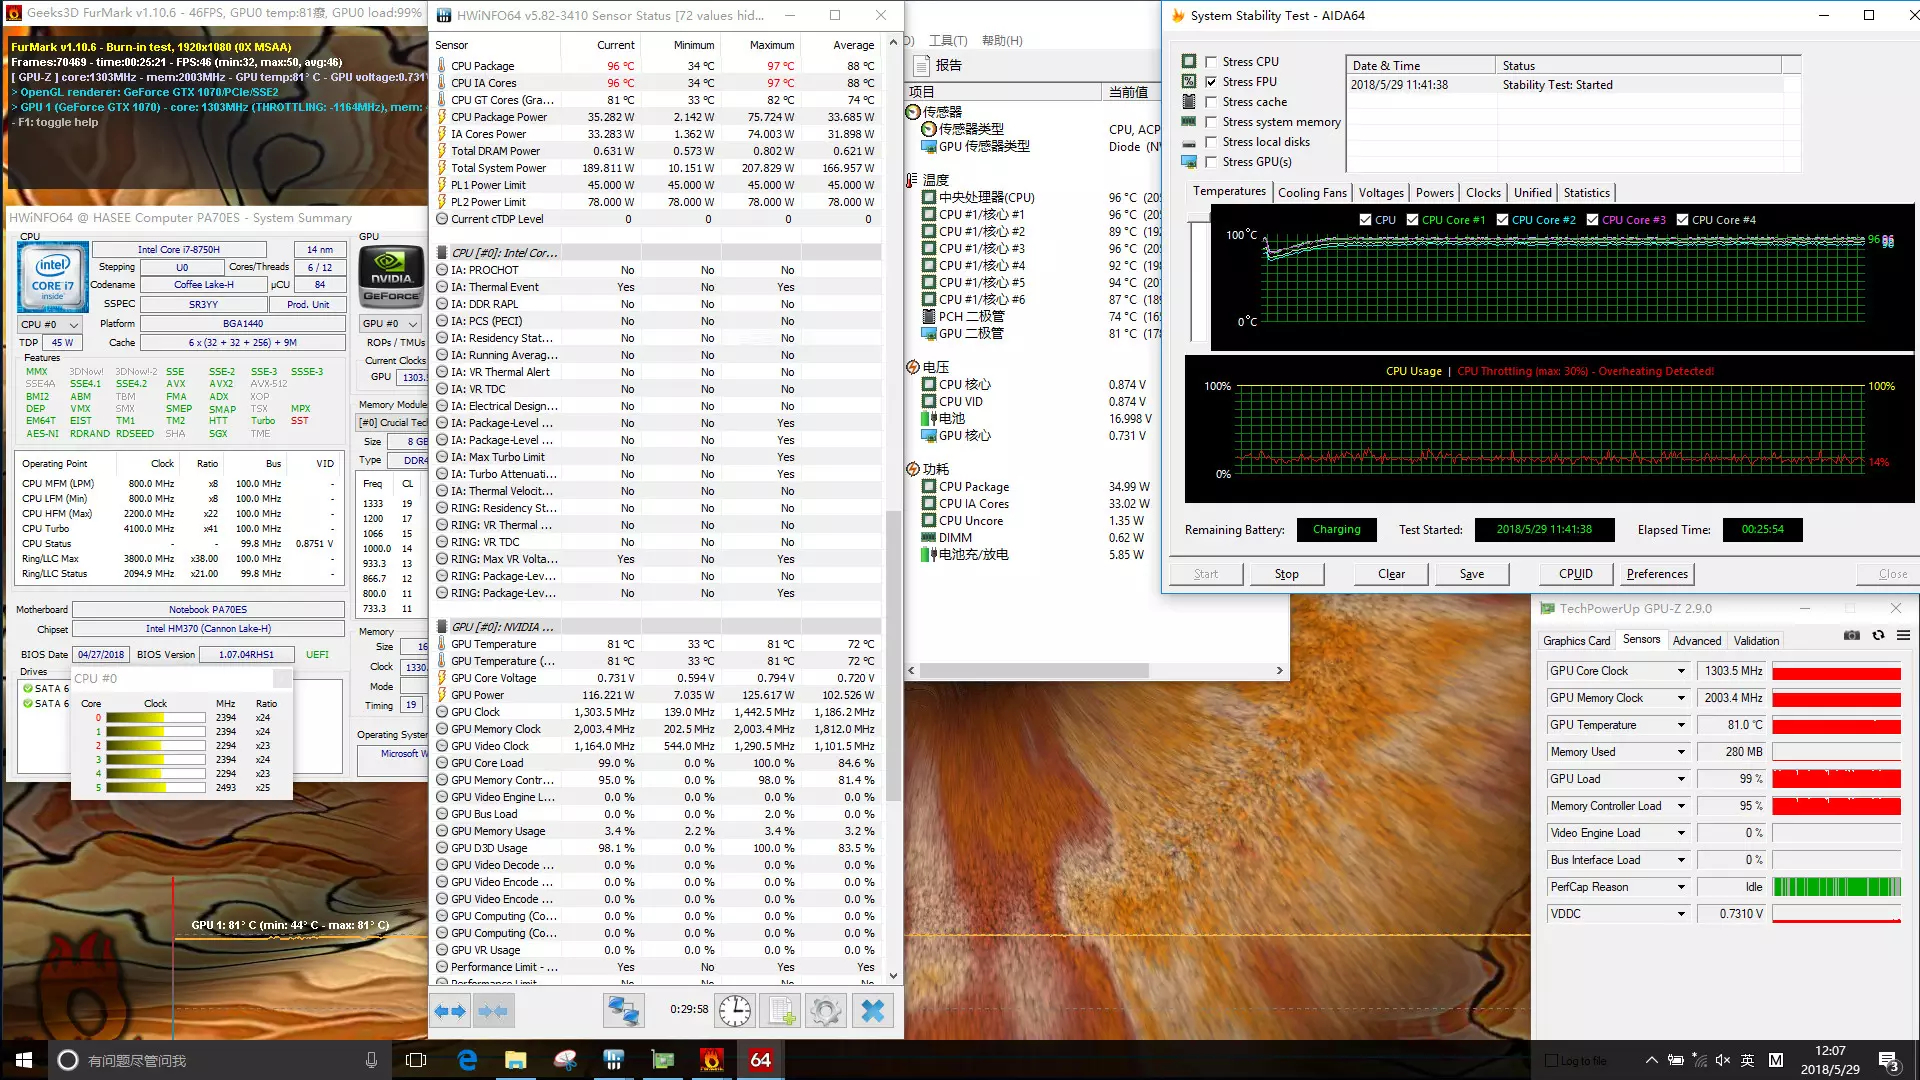Screen dimensions: 1920x1080
Task: Click the GPU-Z screenshot camera icon
Action: point(1852,636)
